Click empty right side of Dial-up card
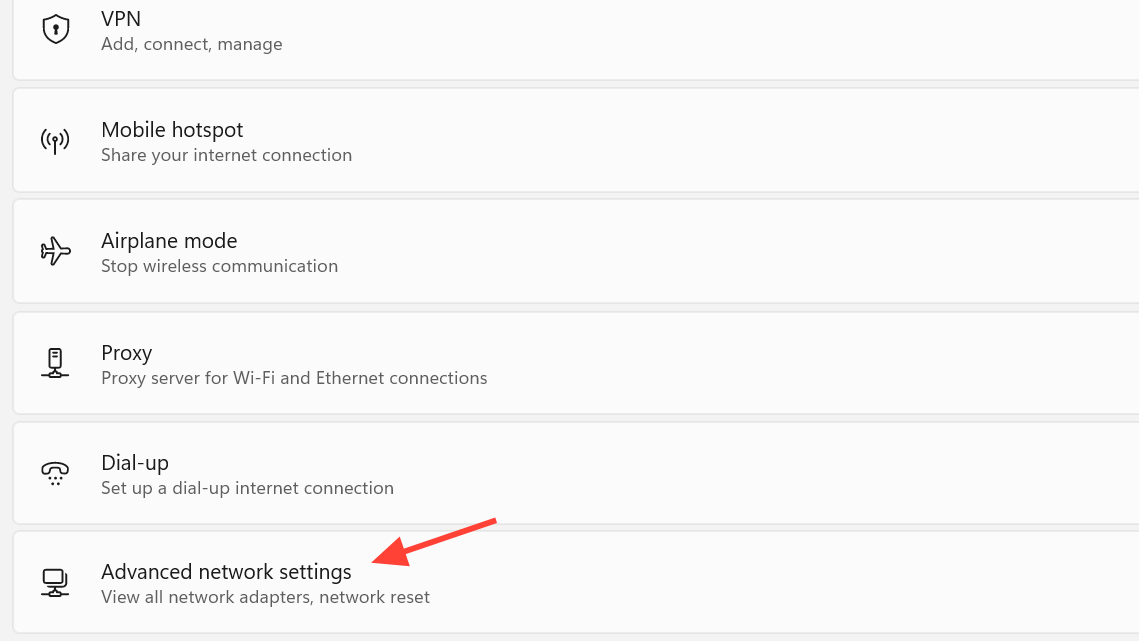 850,475
